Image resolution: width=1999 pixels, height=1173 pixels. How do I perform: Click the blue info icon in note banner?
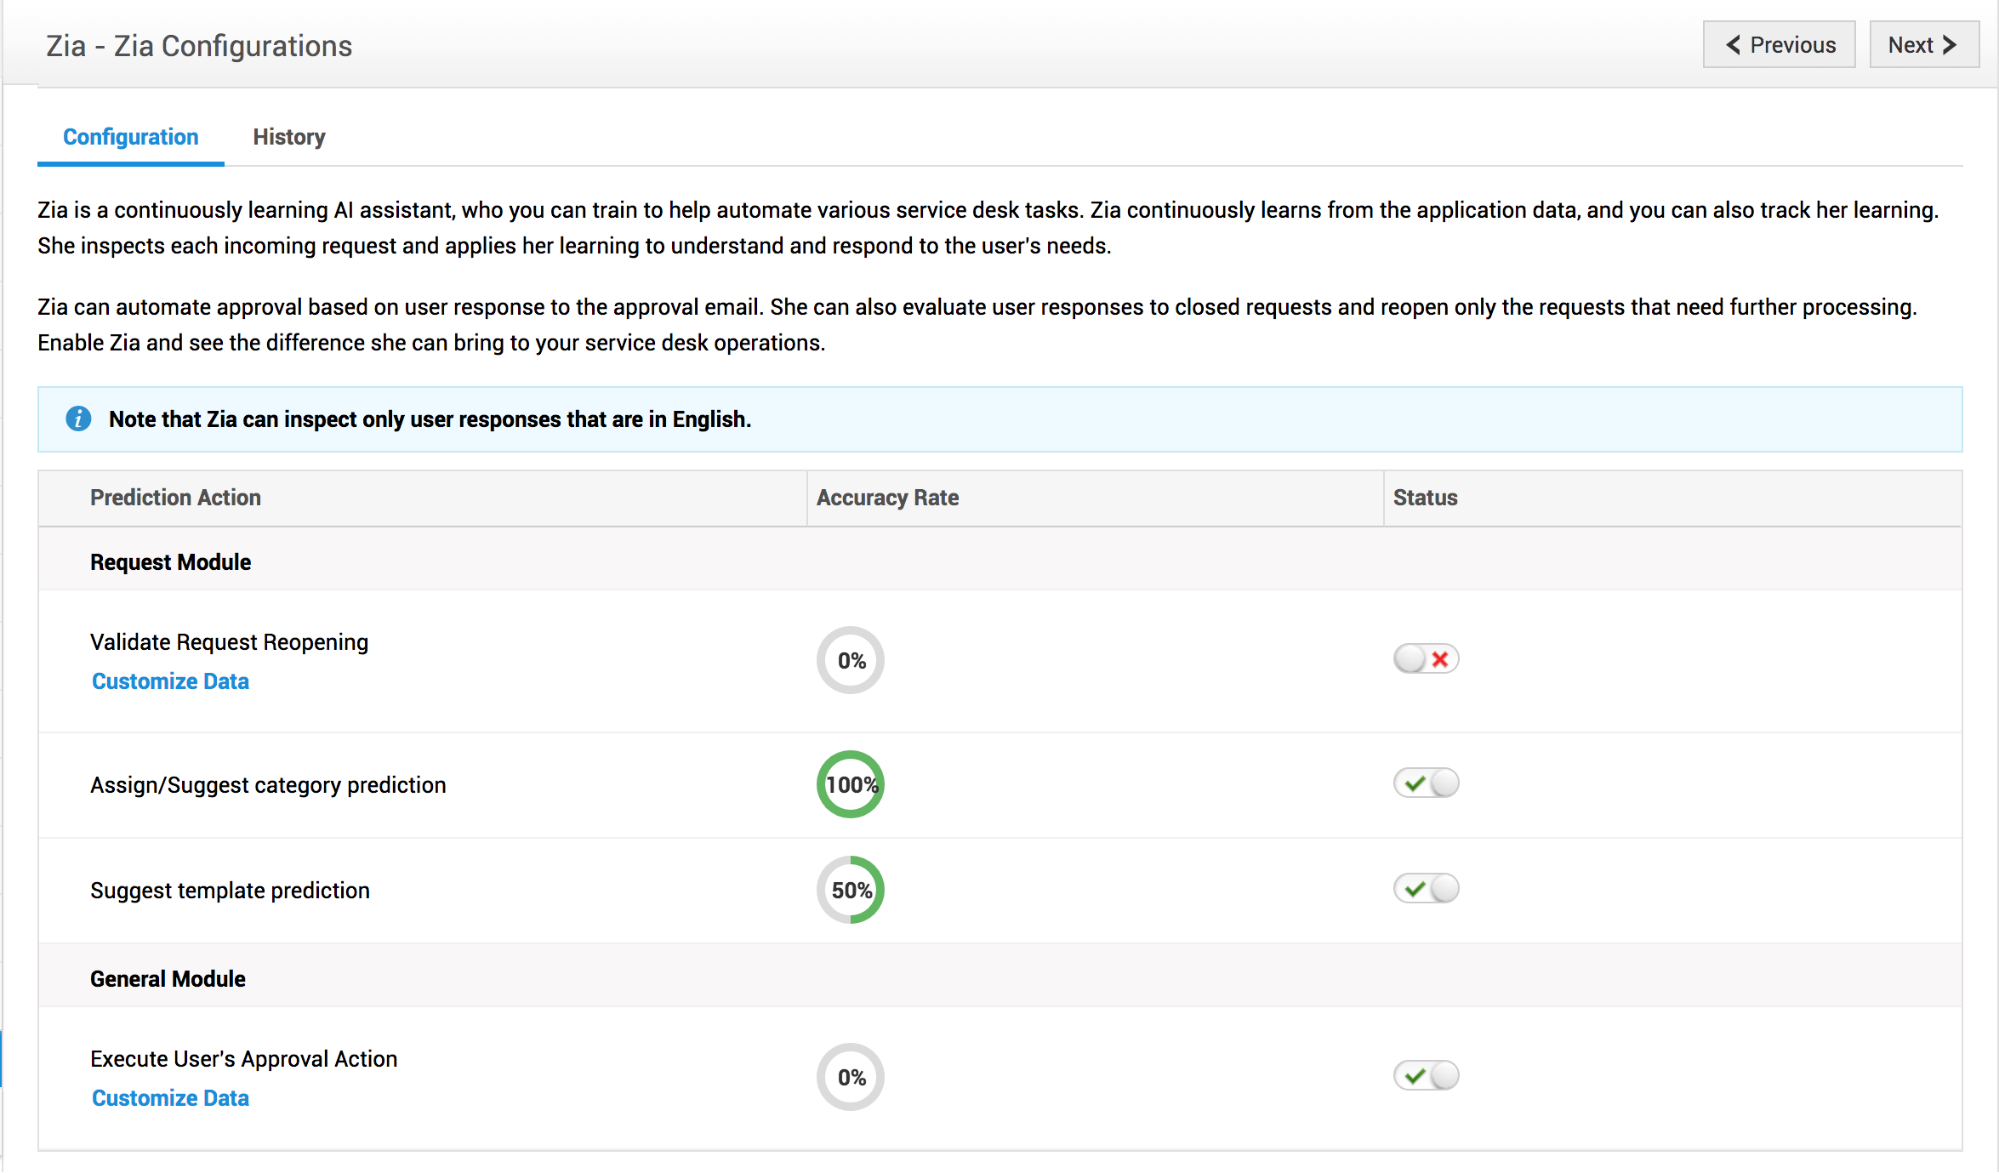pos(78,419)
